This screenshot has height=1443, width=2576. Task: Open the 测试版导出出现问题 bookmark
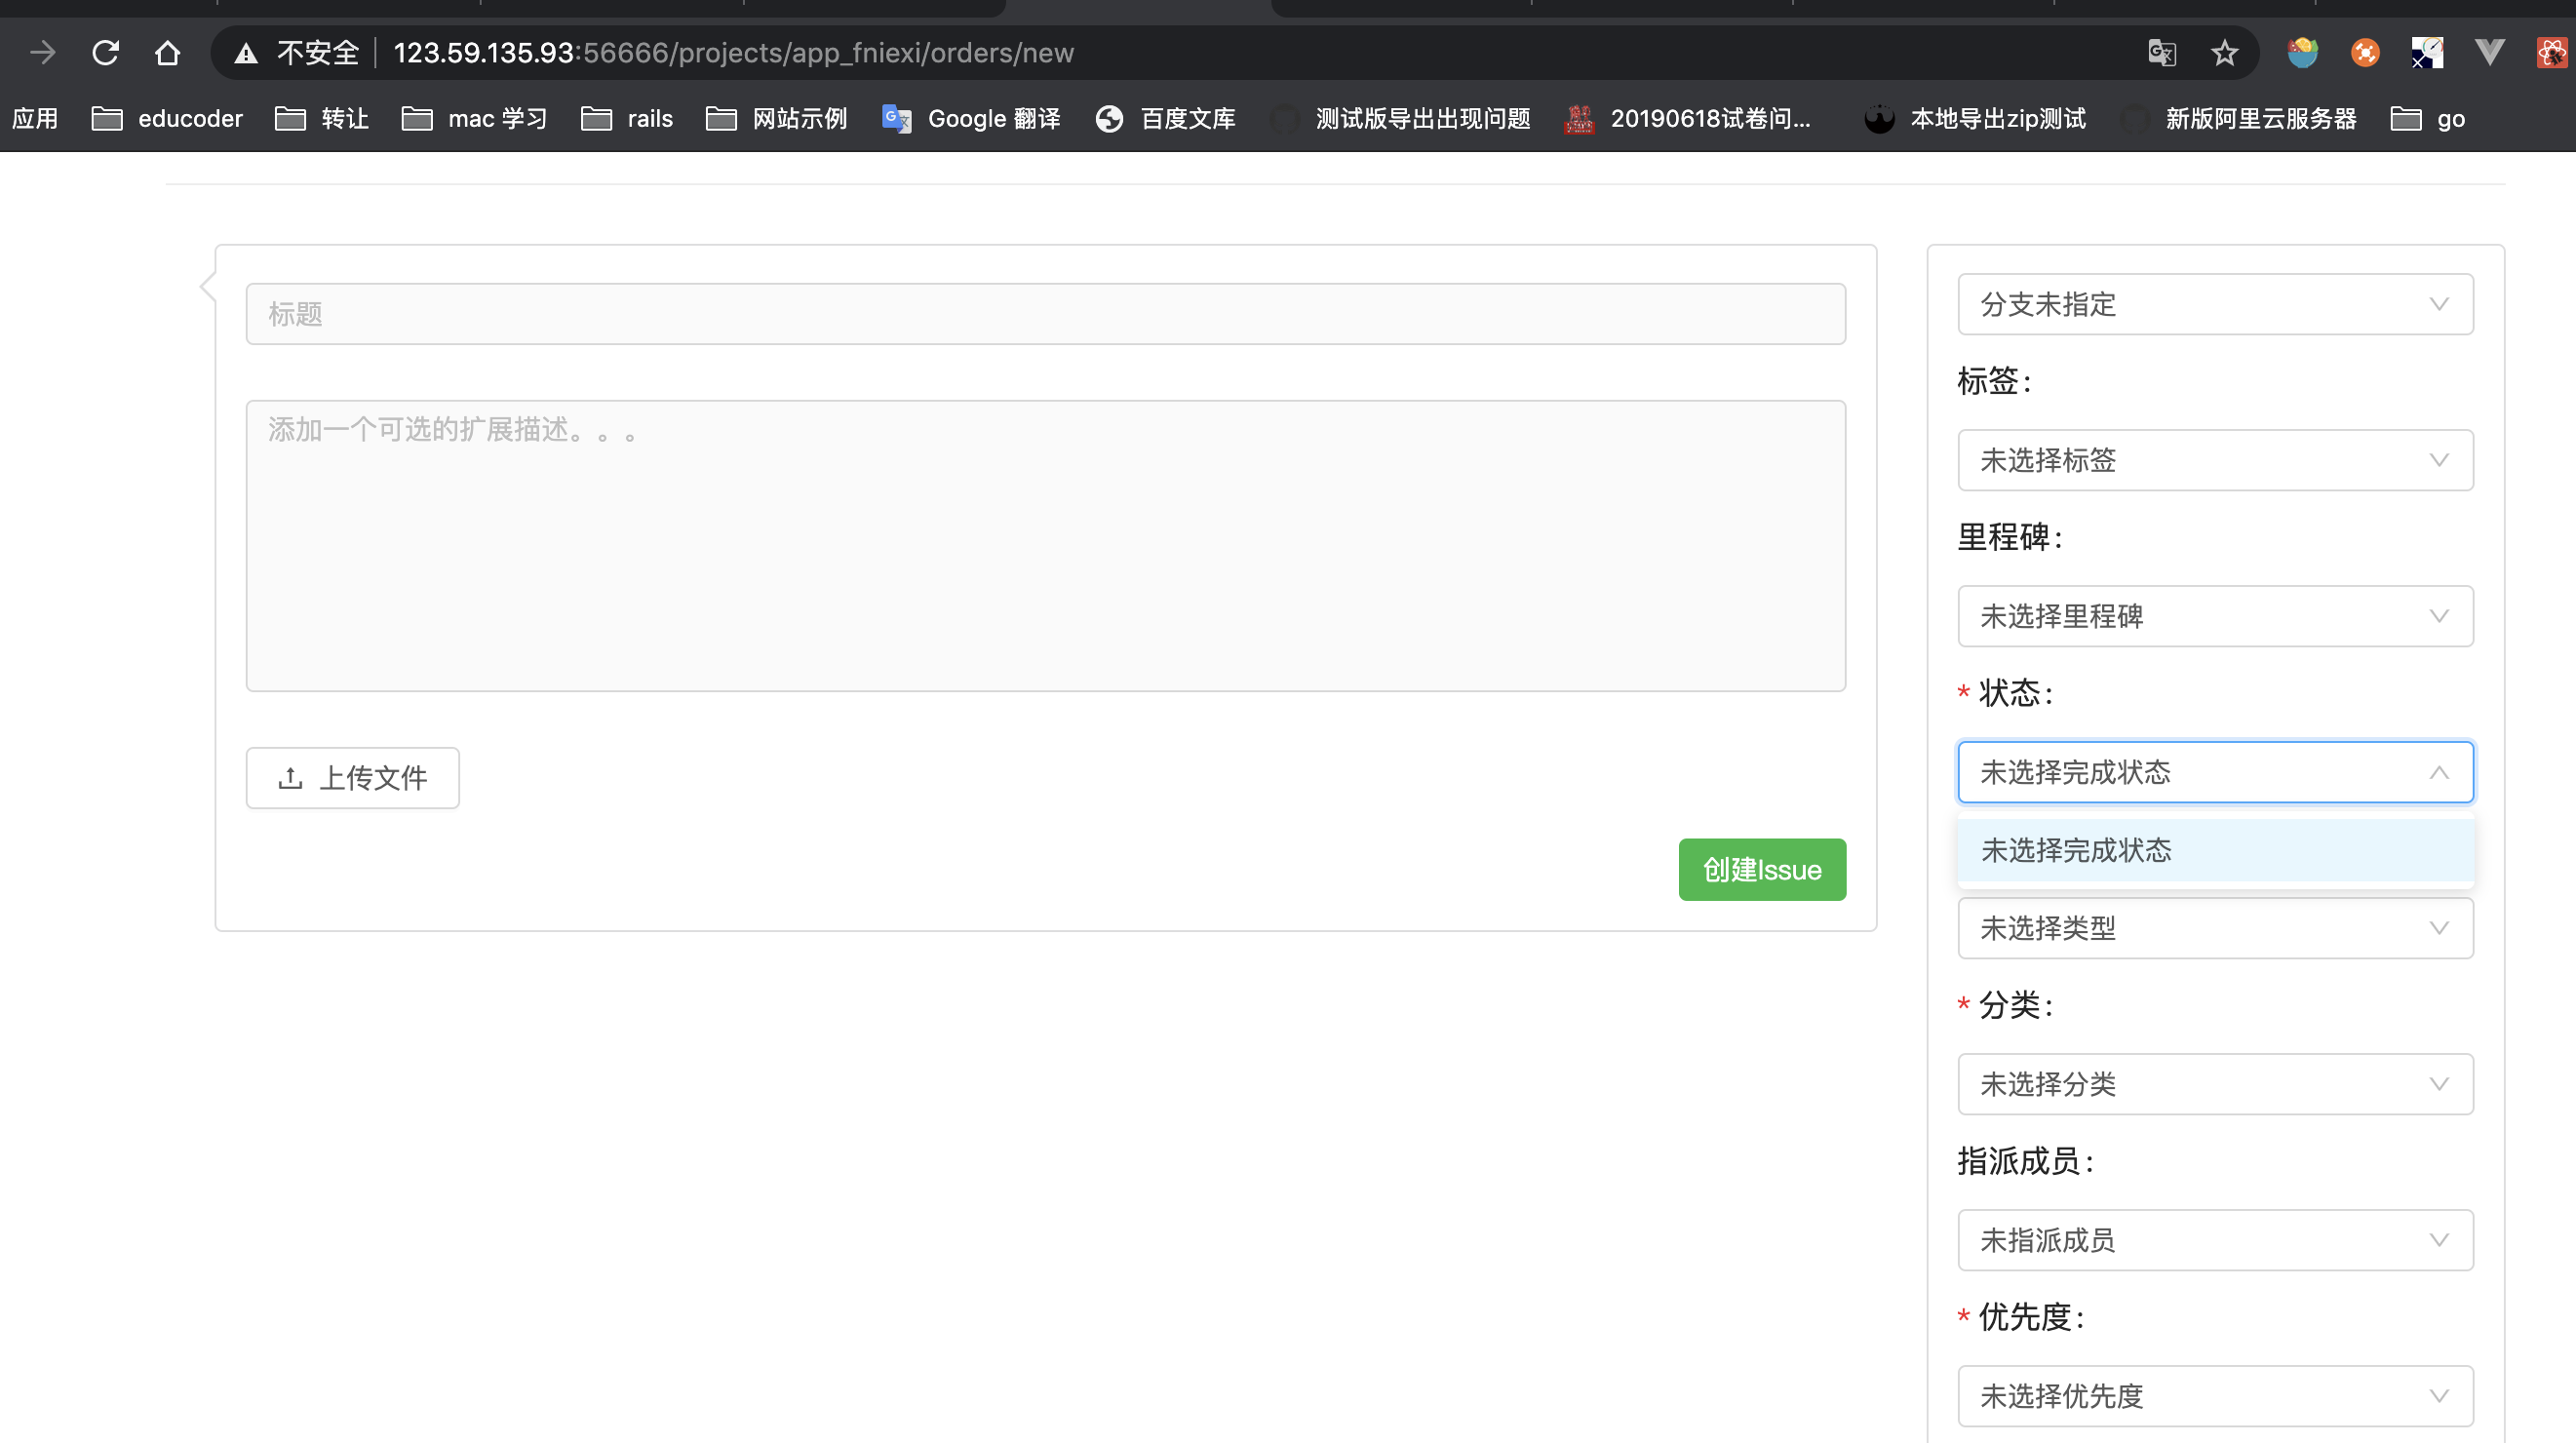(1400, 119)
